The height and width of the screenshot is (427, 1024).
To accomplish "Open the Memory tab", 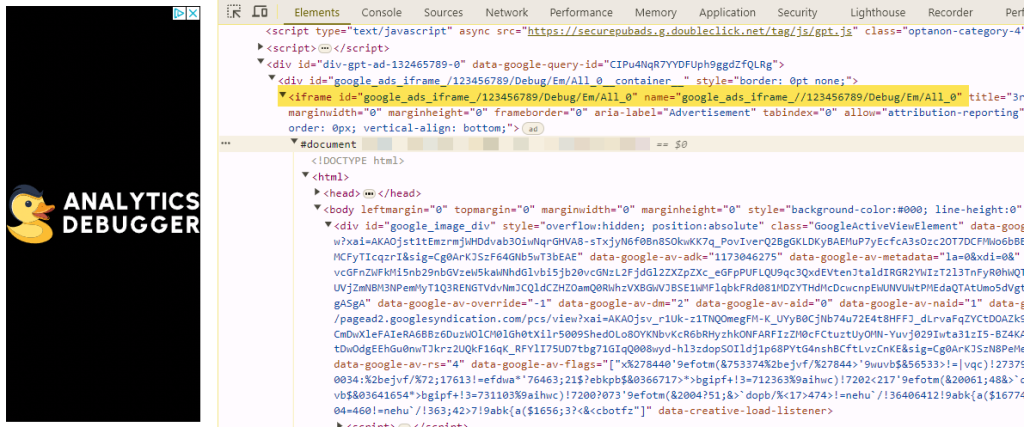I will [655, 12].
